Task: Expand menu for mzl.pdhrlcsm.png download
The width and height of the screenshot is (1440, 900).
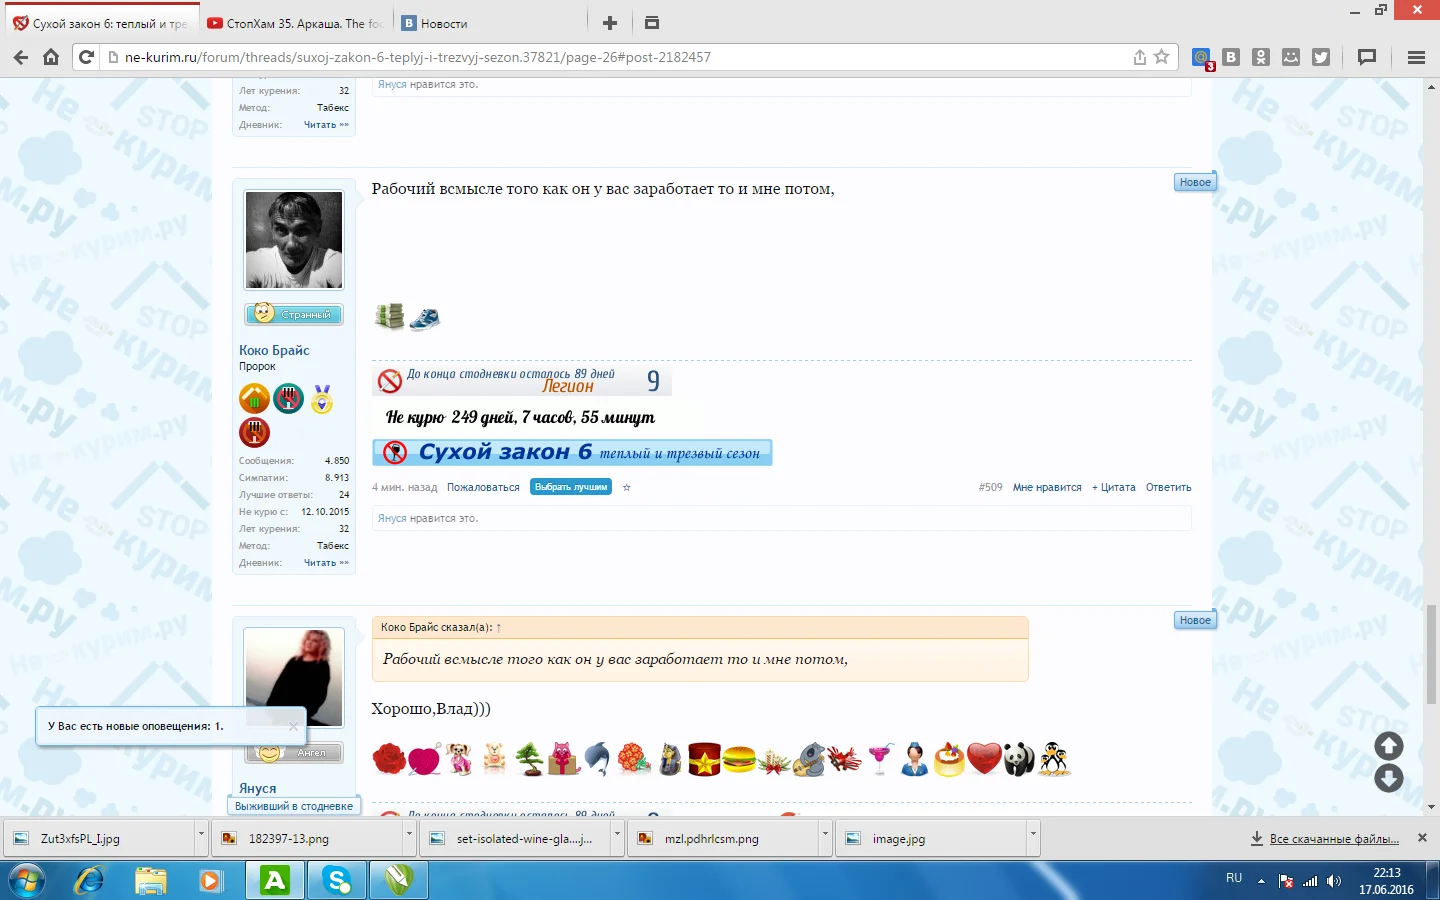Action: (x=825, y=833)
